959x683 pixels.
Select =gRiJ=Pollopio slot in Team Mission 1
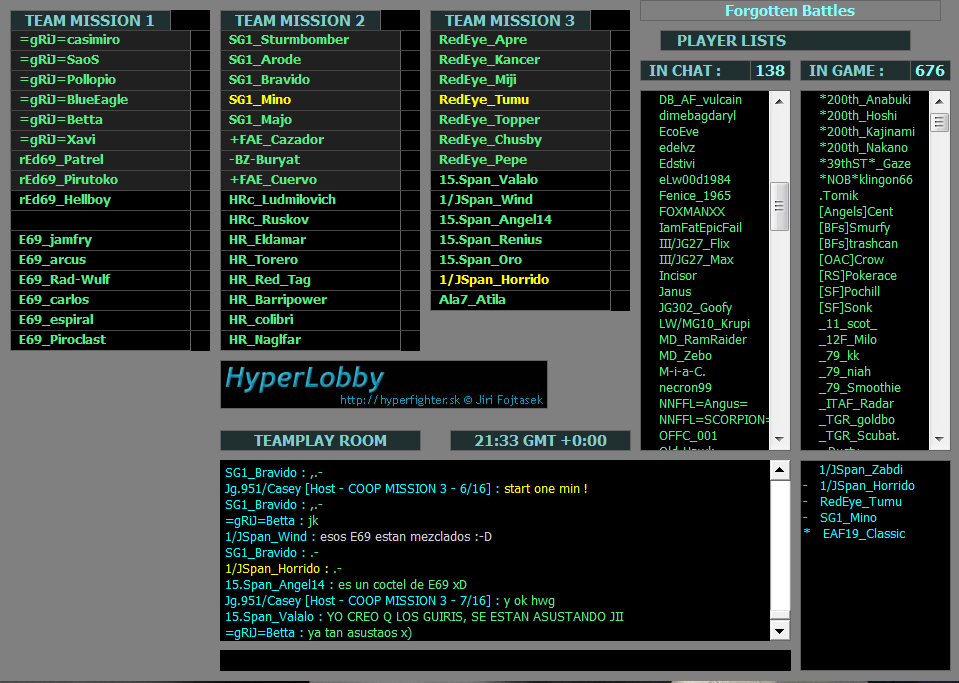coord(100,79)
